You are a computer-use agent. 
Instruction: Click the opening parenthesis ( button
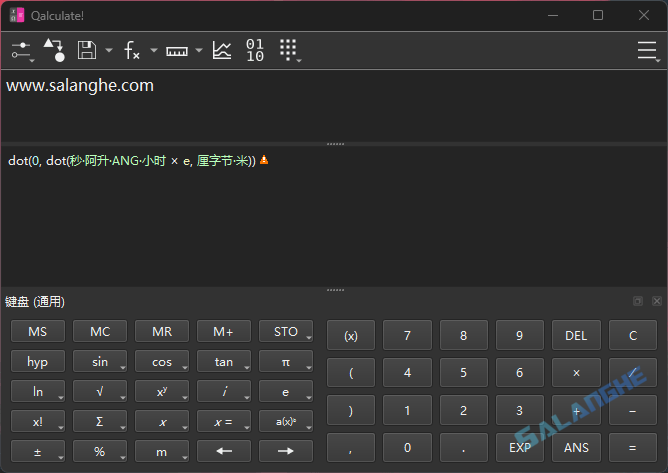(351, 372)
